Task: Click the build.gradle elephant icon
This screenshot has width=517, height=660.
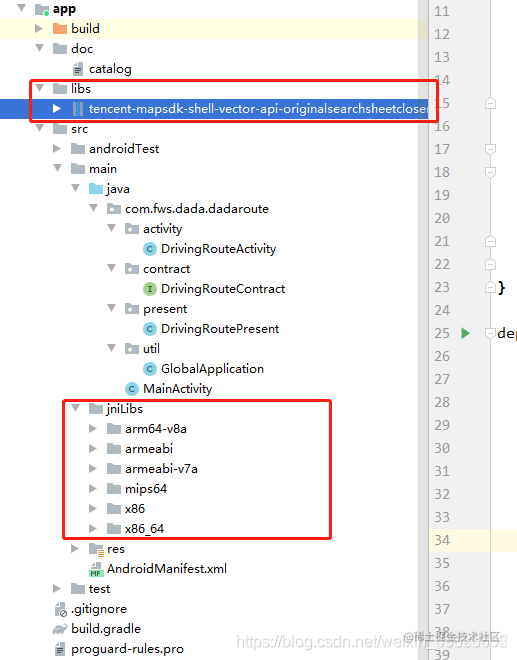Action: (x=60, y=629)
